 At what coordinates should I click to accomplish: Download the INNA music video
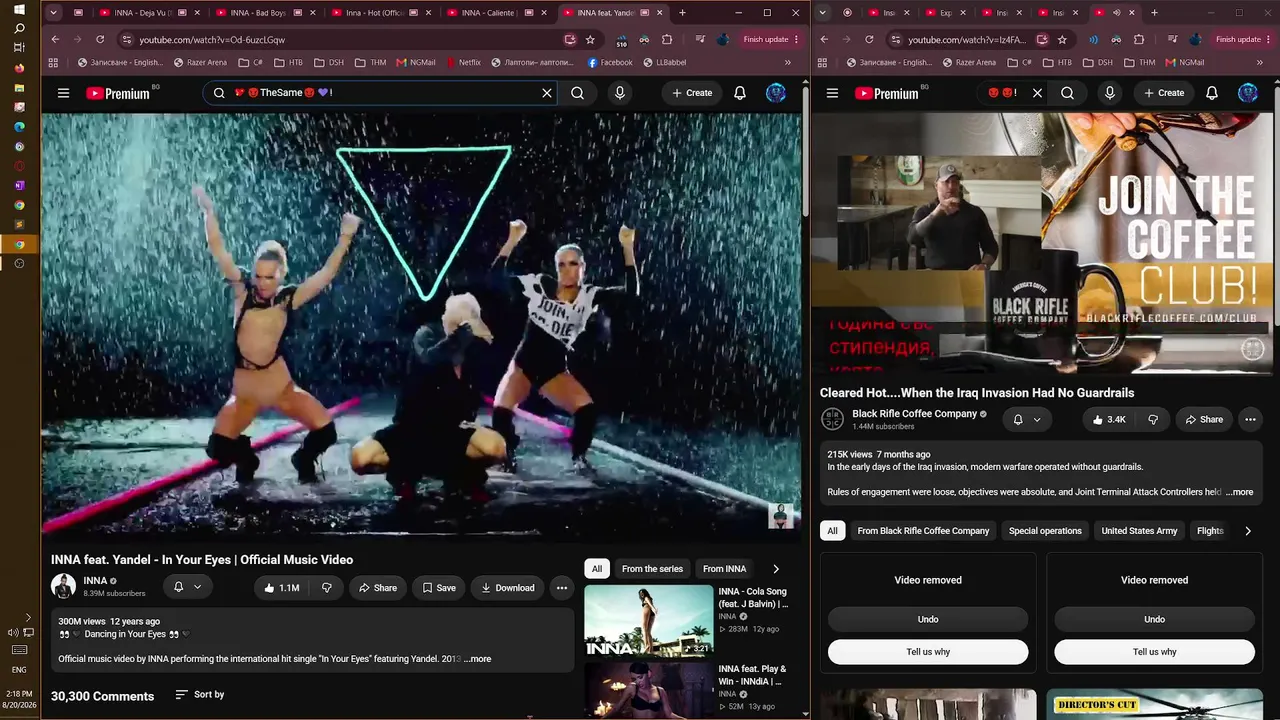tap(507, 588)
